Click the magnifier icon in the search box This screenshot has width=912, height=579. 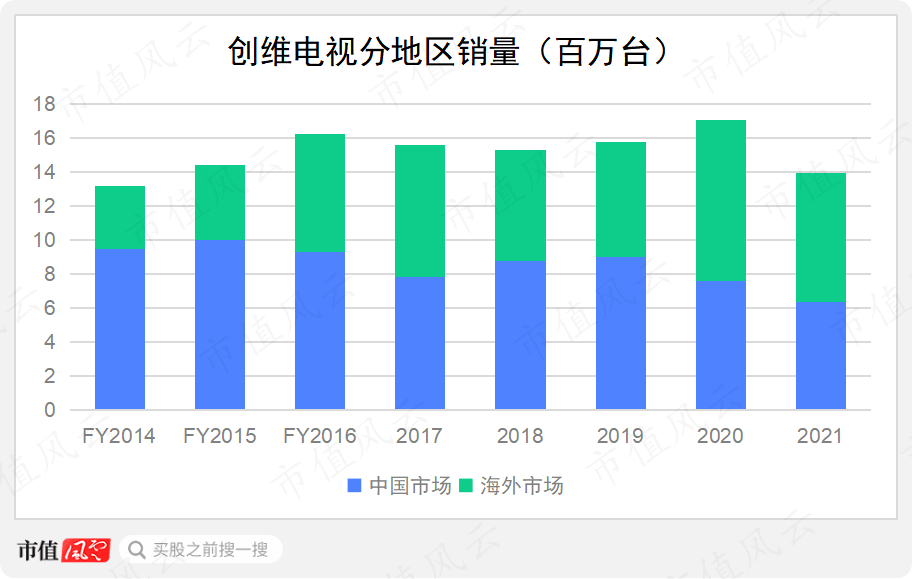[x=135, y=549]
